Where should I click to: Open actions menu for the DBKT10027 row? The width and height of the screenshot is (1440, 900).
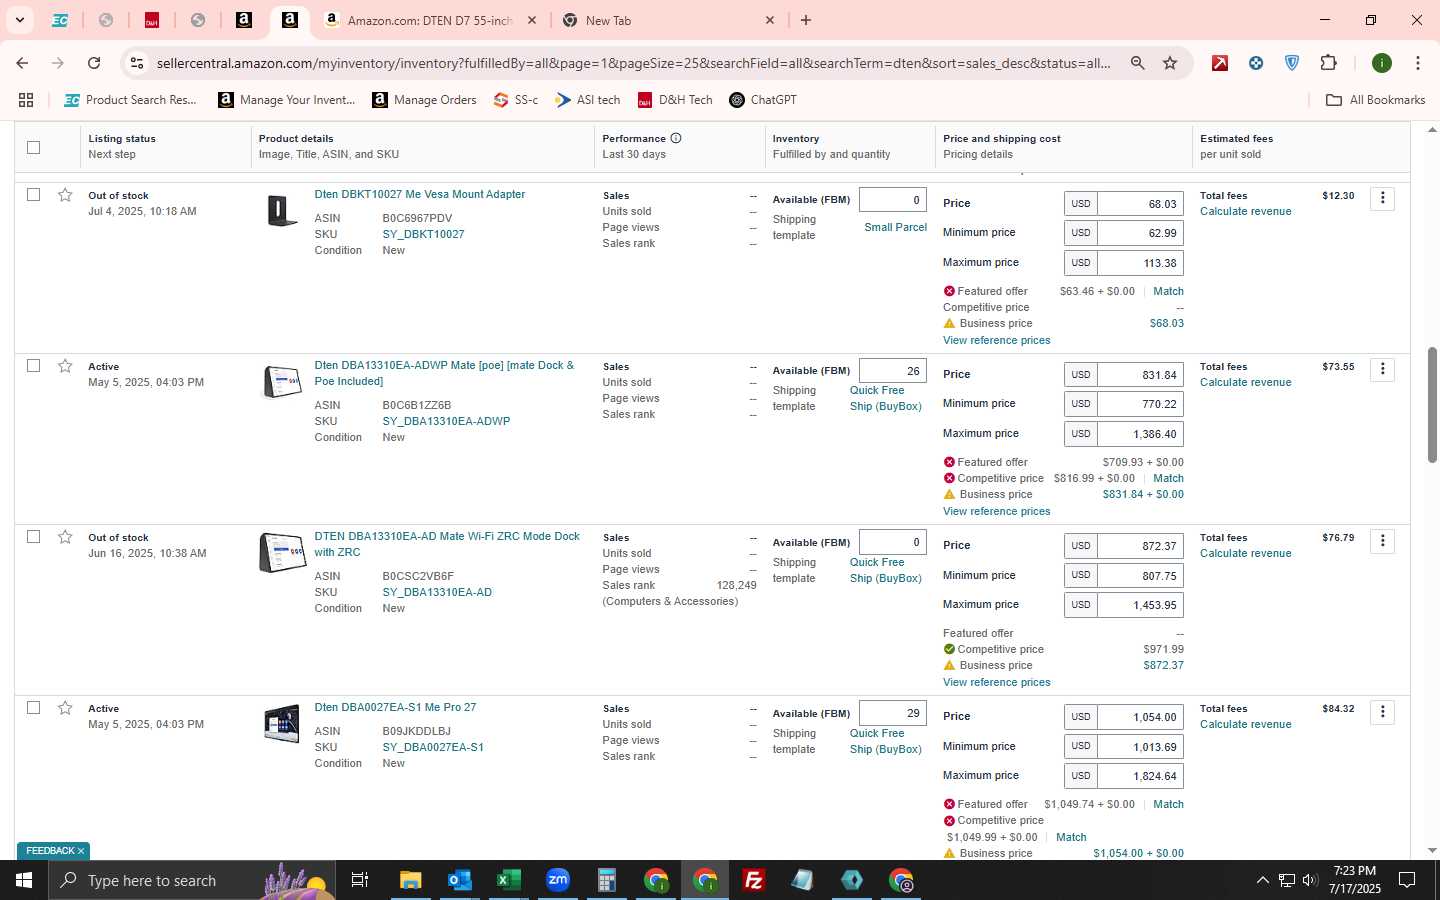[1382, 198]
